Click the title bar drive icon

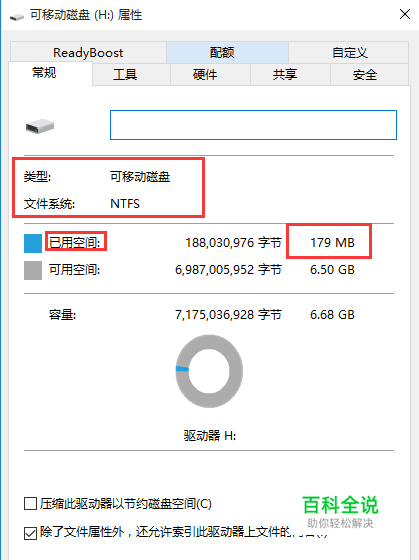[x=16, y=16]
